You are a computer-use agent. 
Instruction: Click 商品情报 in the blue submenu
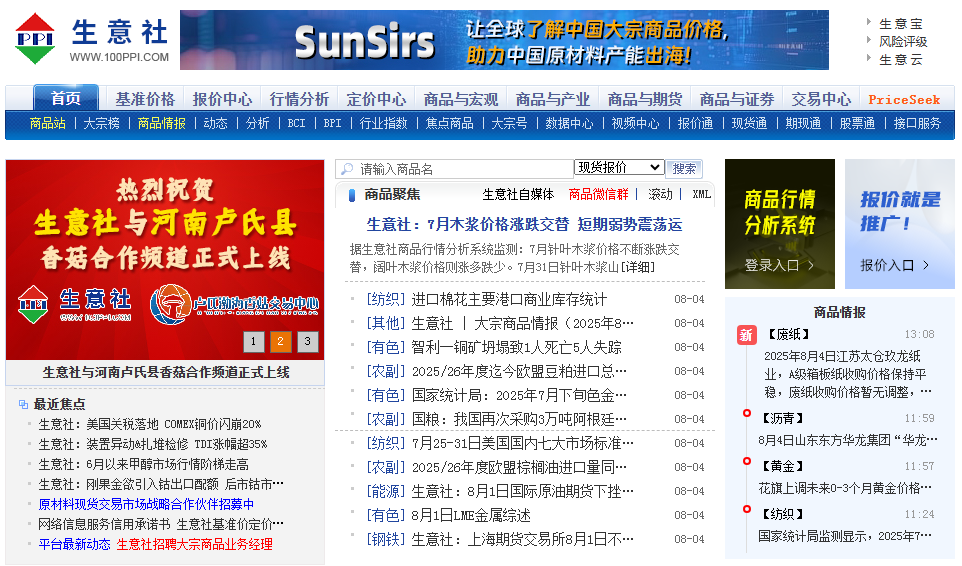click(161, 123)
